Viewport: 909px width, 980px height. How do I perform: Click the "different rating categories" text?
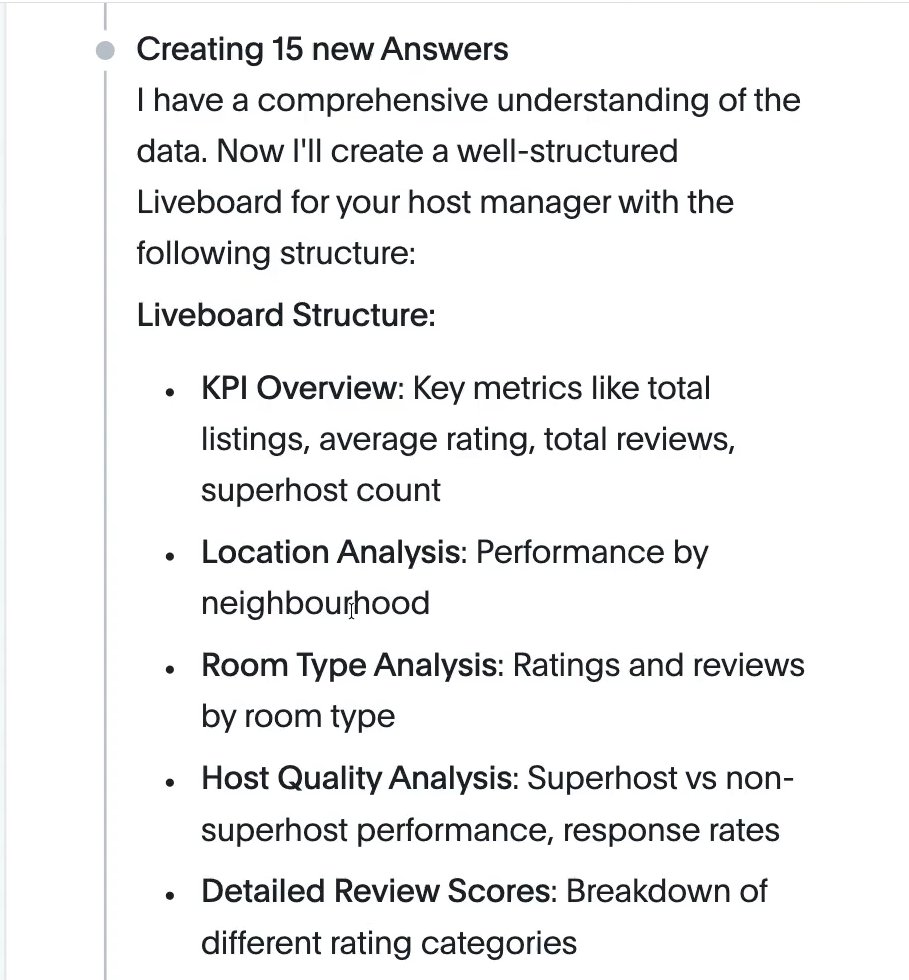(389, 942)
